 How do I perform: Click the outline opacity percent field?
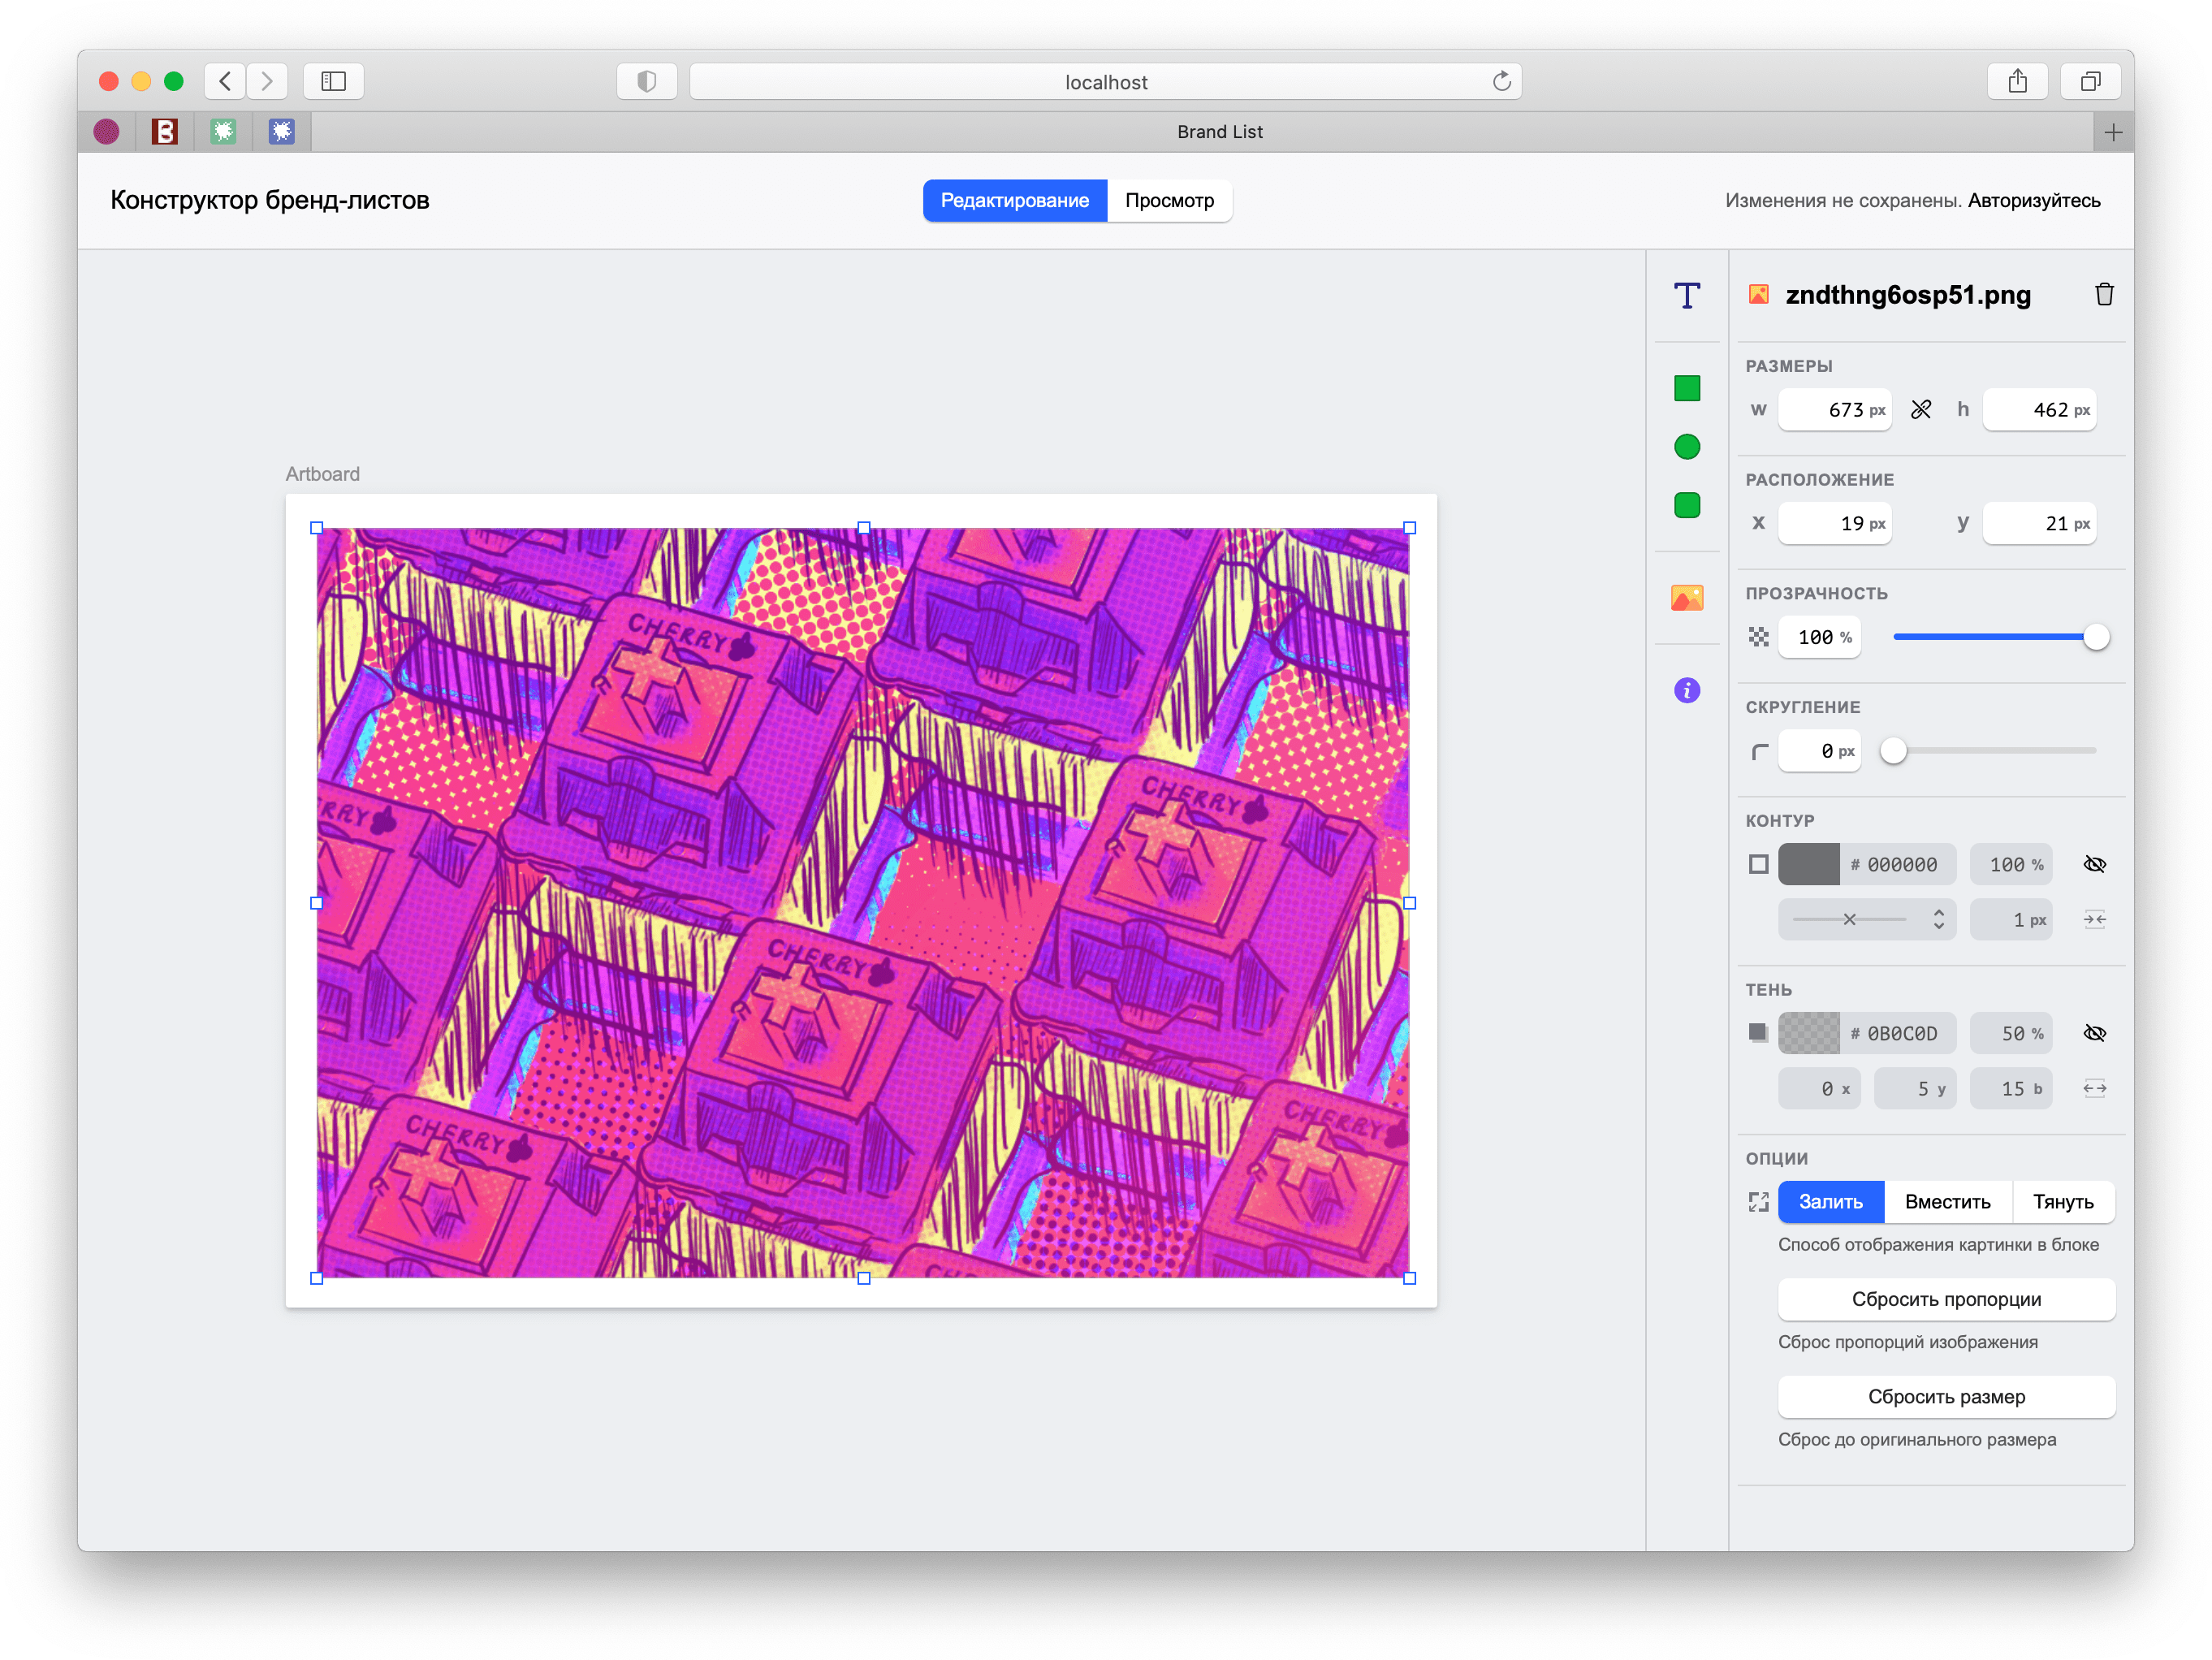click(2012, 864)
